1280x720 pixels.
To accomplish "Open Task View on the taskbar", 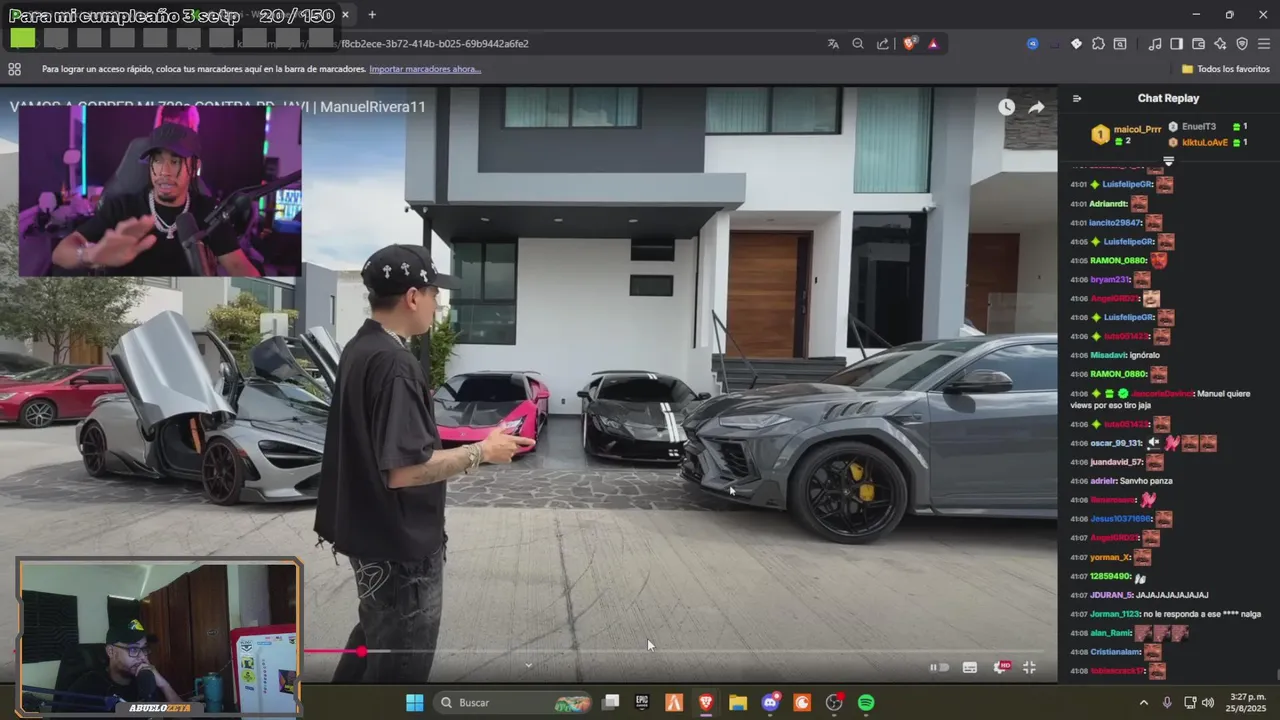I will (611, 703).
